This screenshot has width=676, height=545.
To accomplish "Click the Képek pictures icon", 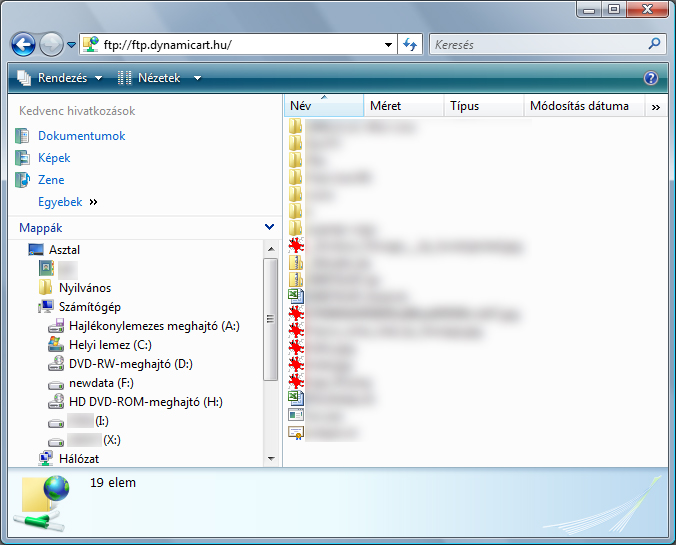I will point(22,158).
